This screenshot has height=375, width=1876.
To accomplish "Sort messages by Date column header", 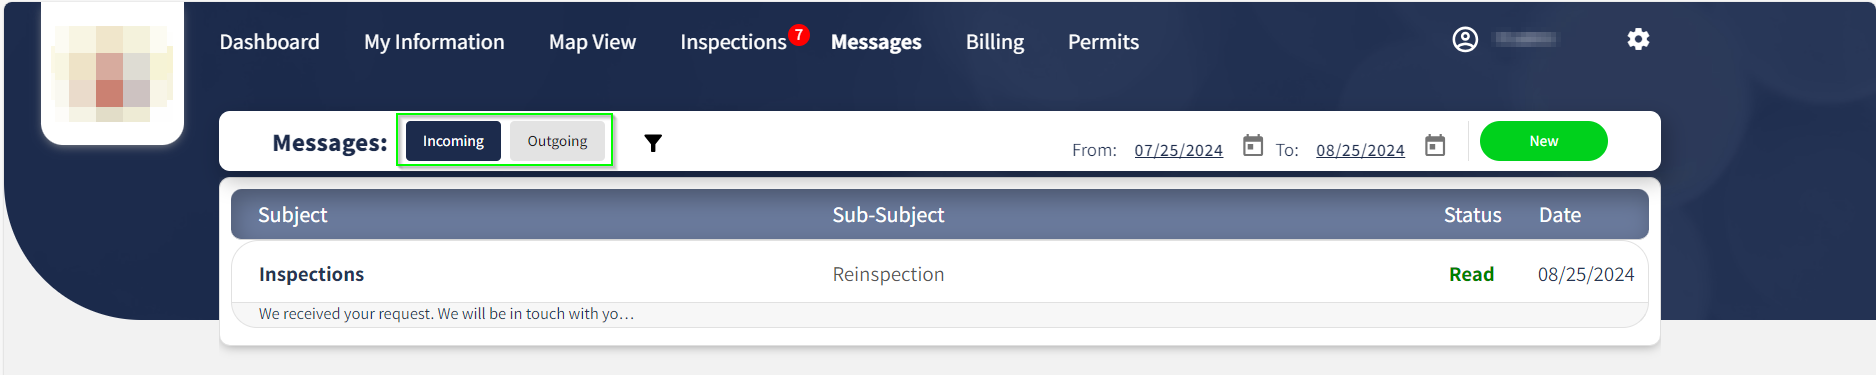I will coord(1560,215).
